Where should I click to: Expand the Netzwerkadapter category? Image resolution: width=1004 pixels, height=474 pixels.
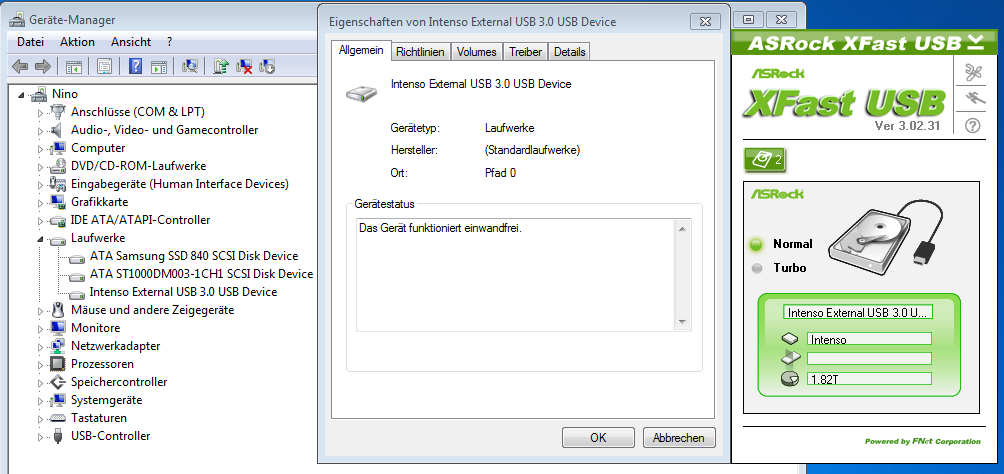[40, 347]
